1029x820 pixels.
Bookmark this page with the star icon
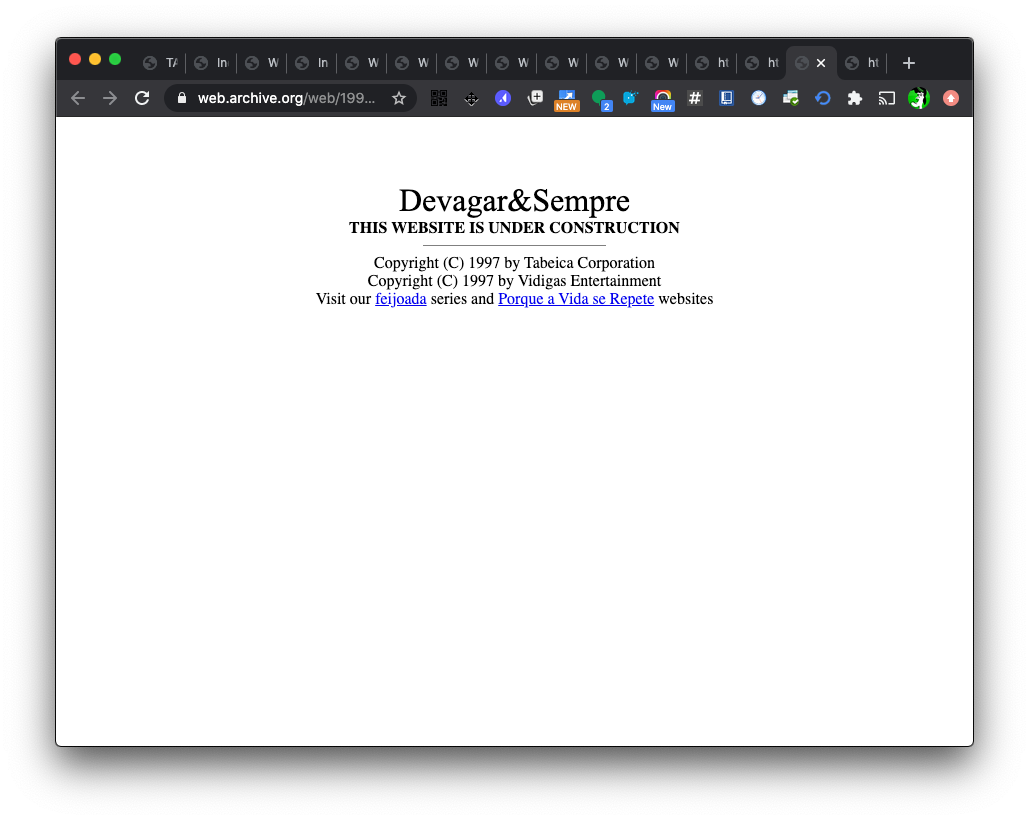pos(399,98)
